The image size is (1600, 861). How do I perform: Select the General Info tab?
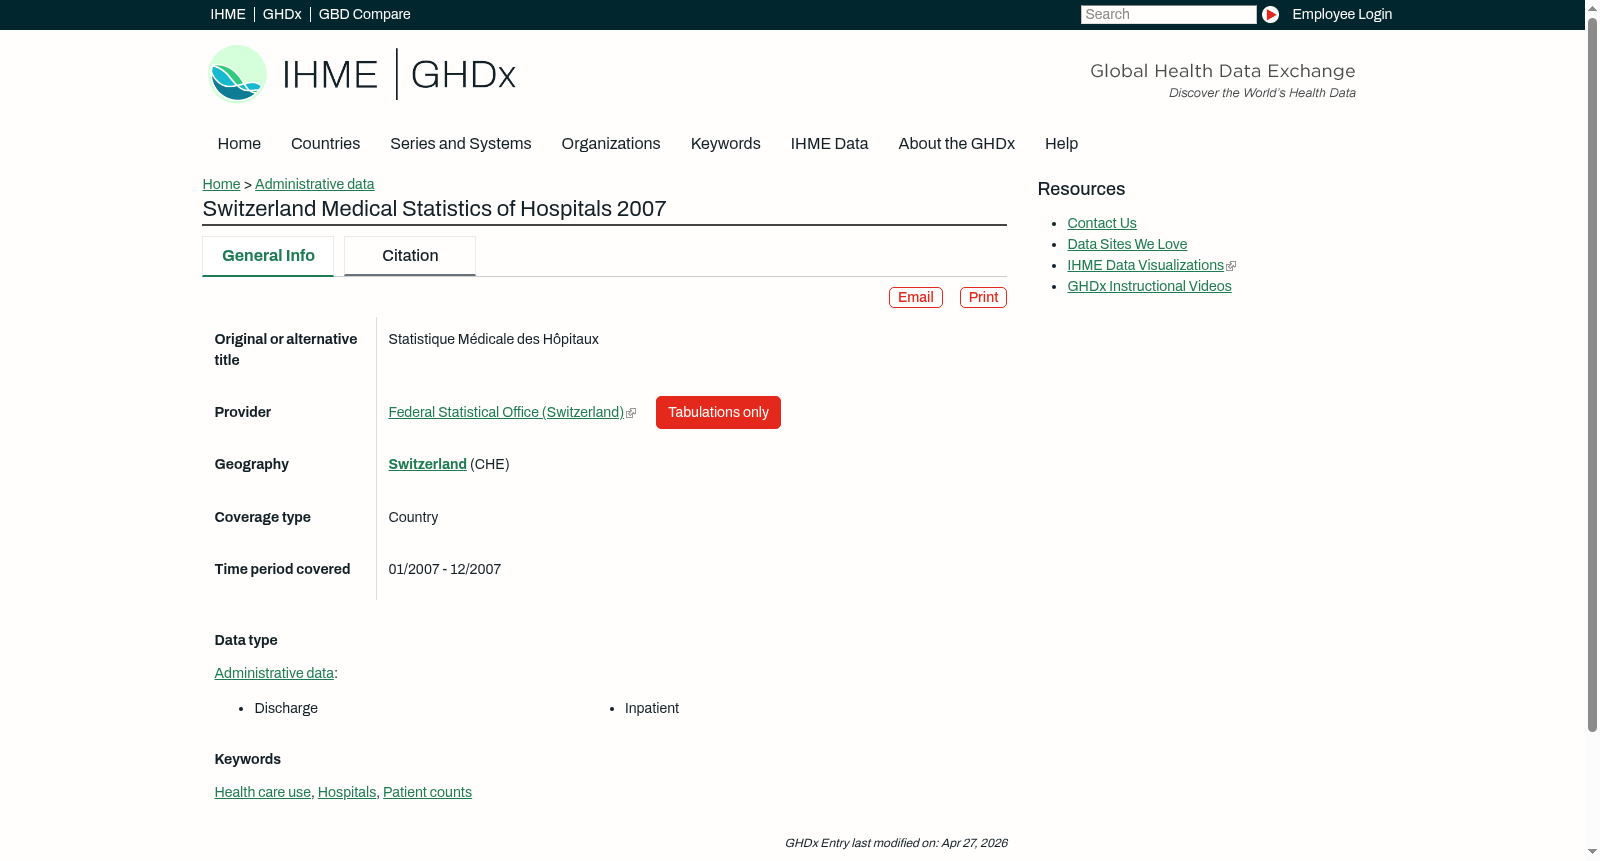(x=268, y=256)
